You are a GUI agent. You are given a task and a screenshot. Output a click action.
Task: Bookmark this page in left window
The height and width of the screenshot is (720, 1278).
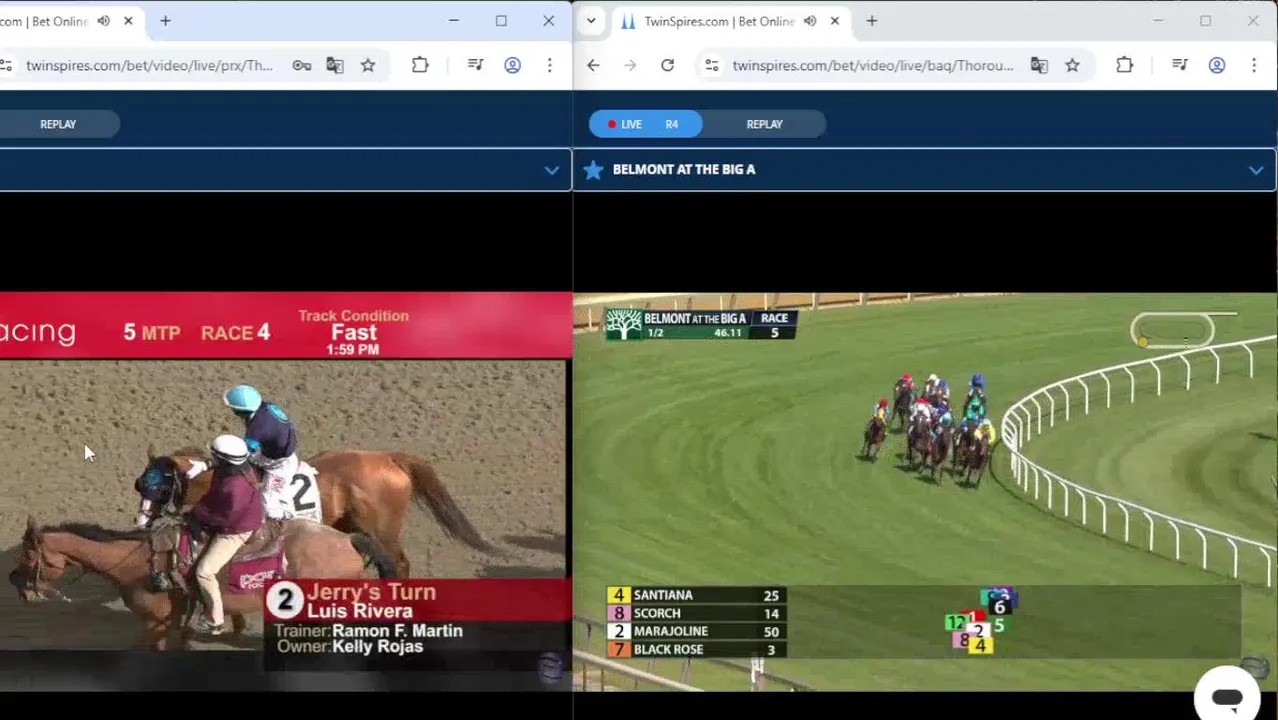(x=368, y=66)
